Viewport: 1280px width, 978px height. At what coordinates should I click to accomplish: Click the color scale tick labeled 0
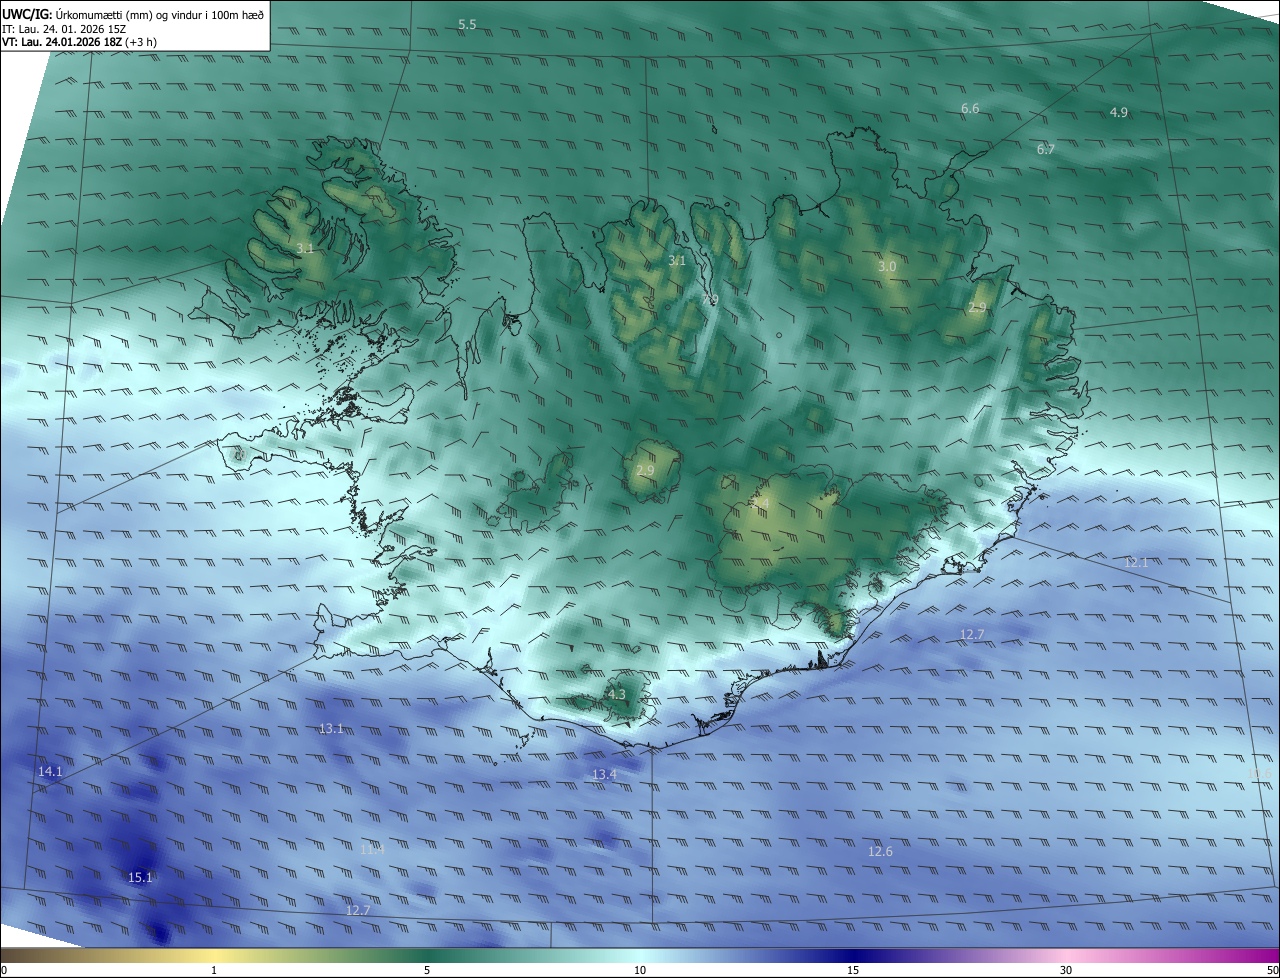tap(4, 970)
